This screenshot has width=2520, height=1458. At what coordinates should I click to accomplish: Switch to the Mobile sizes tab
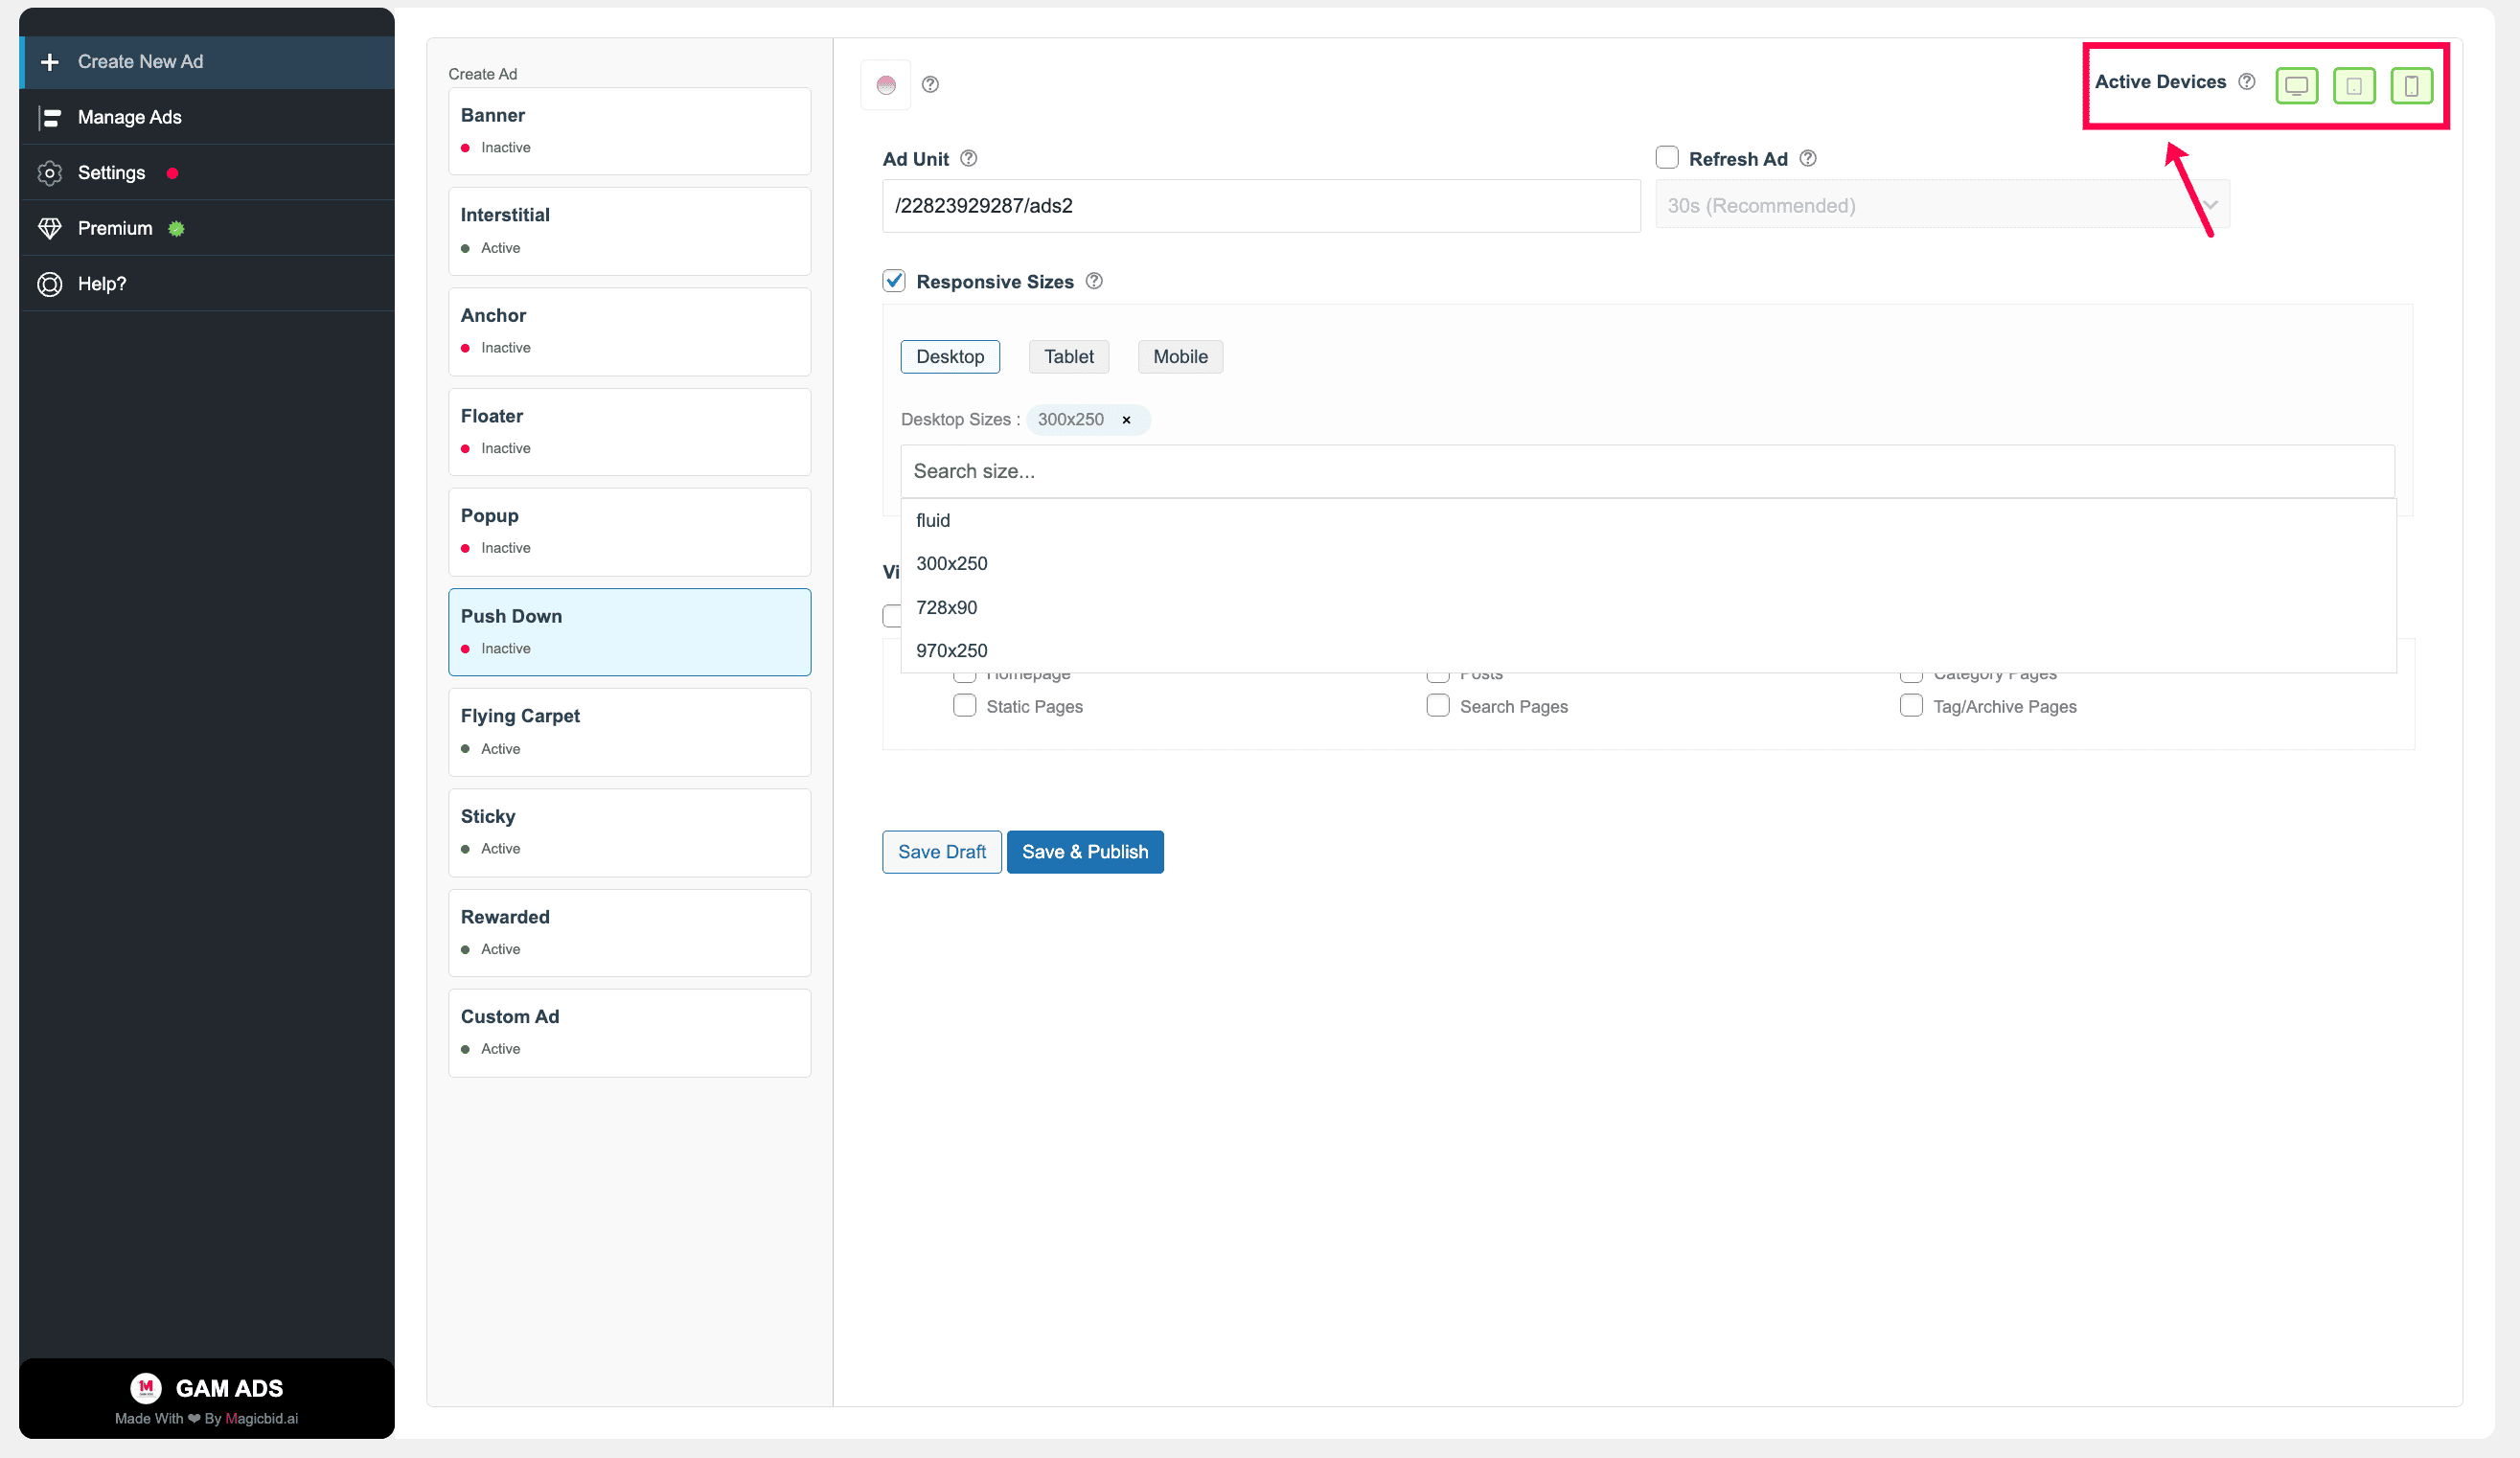[x=1180, y=356]
